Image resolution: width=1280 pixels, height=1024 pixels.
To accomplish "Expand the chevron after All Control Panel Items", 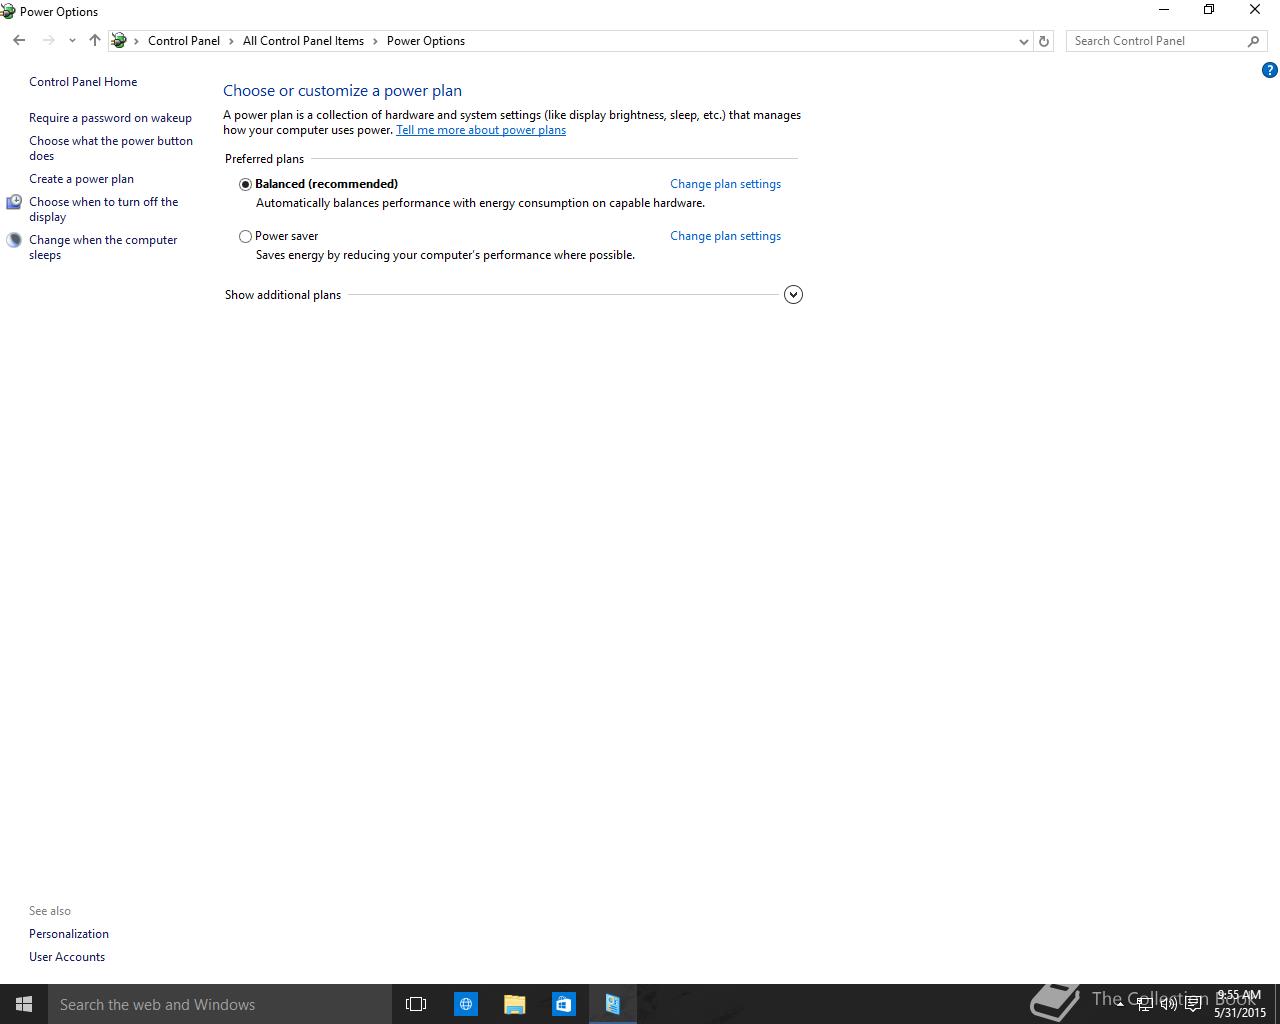I will coord(376,41).
